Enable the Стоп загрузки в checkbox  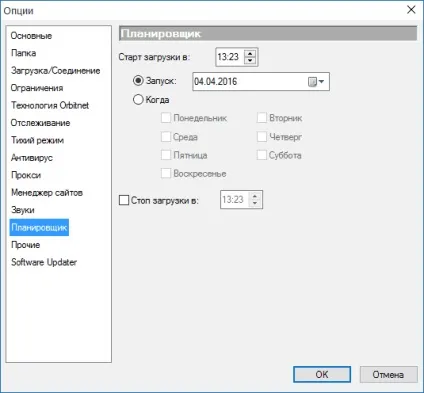[124, 200]
